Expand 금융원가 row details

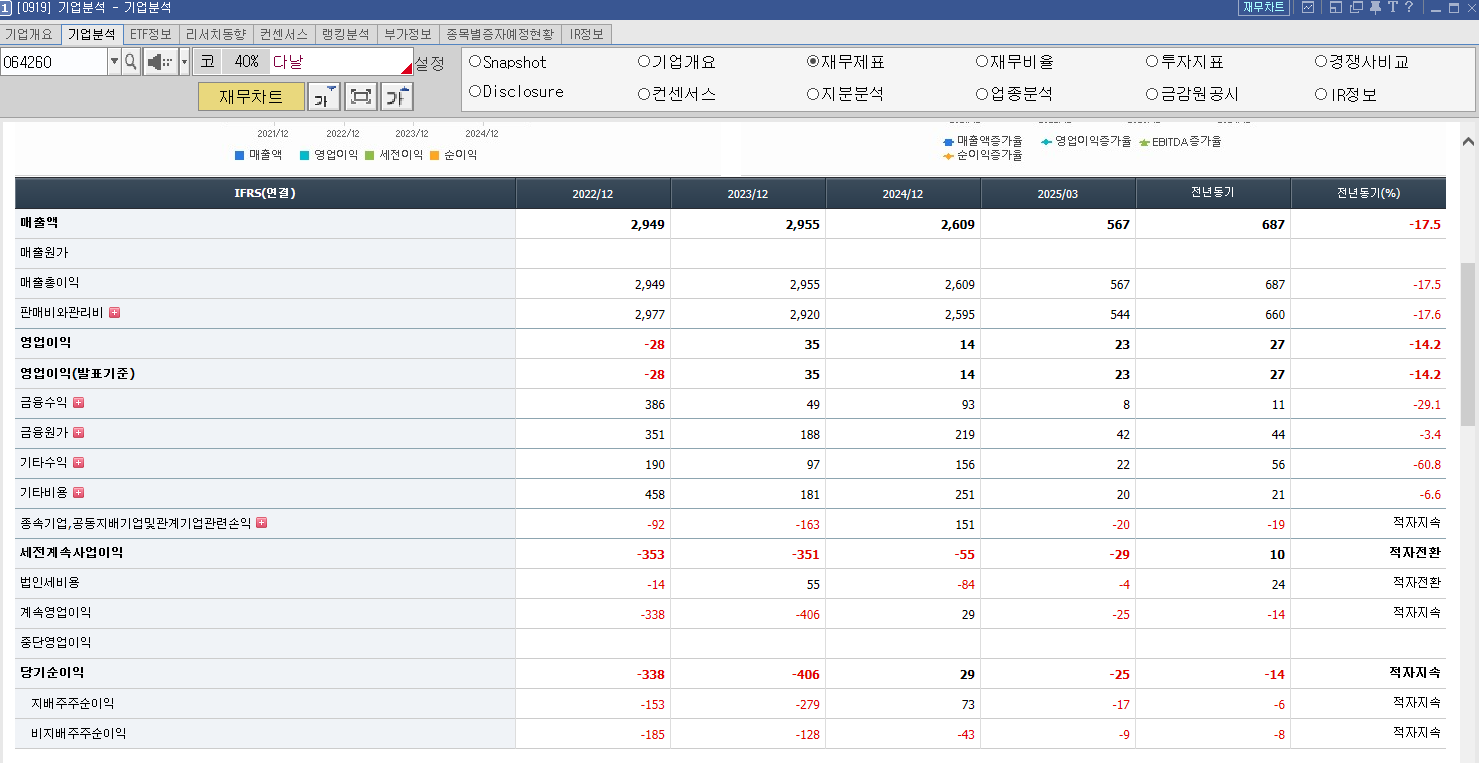coord(79,433)
